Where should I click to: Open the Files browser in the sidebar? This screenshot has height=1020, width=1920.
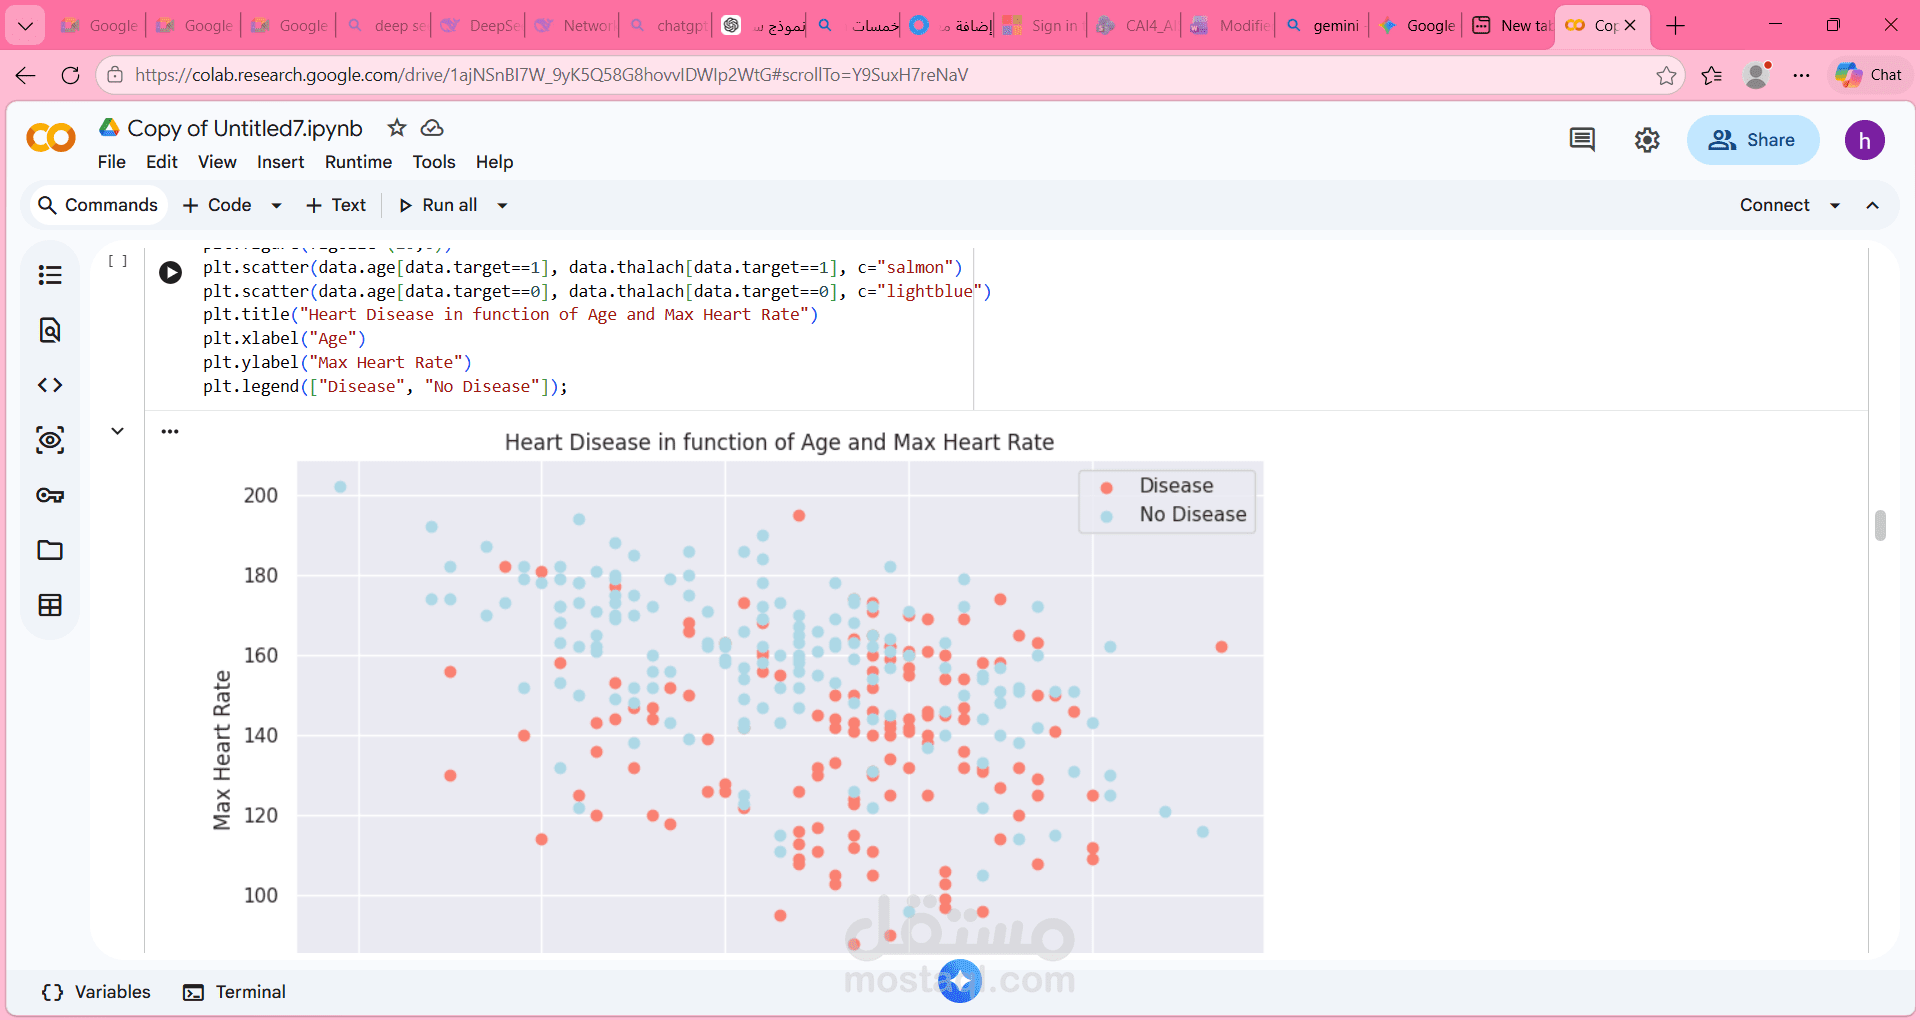pos(50,550)
